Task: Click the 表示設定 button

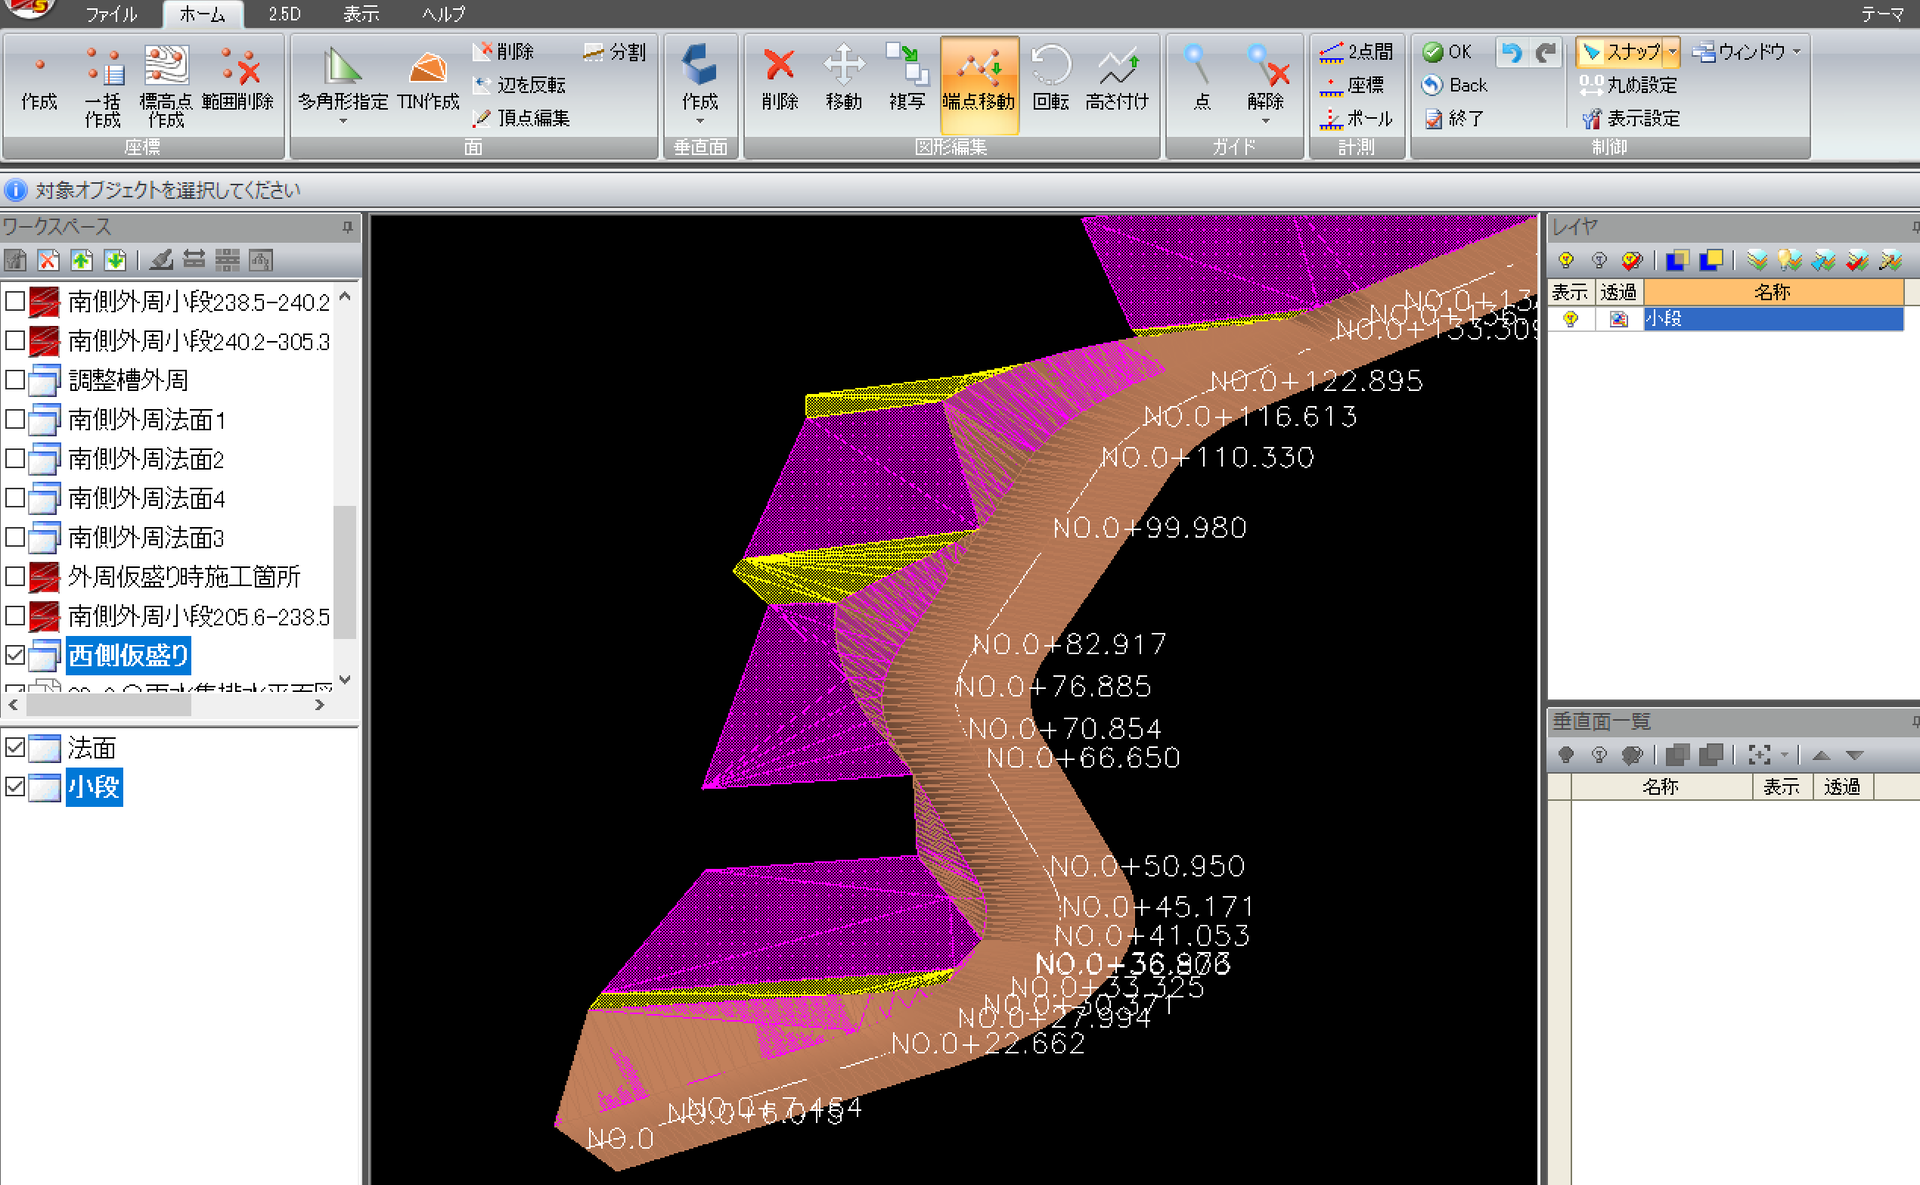Action: [x=1631, y=119]
